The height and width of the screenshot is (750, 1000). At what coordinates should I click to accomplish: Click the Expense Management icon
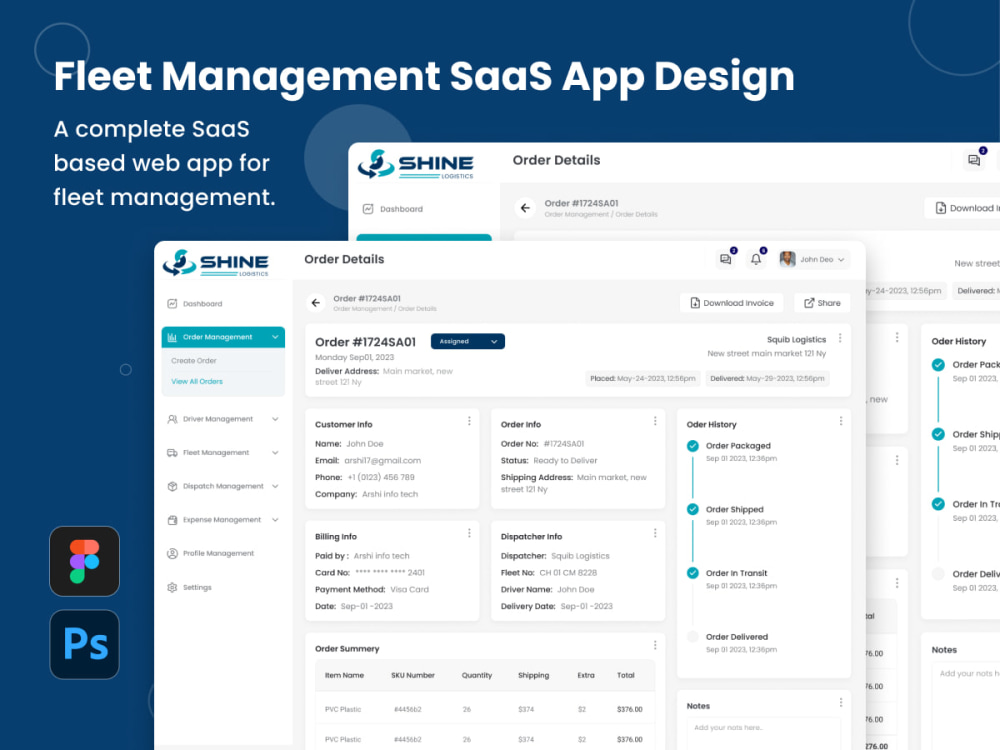pyautogui.click(x=172, y=520)
